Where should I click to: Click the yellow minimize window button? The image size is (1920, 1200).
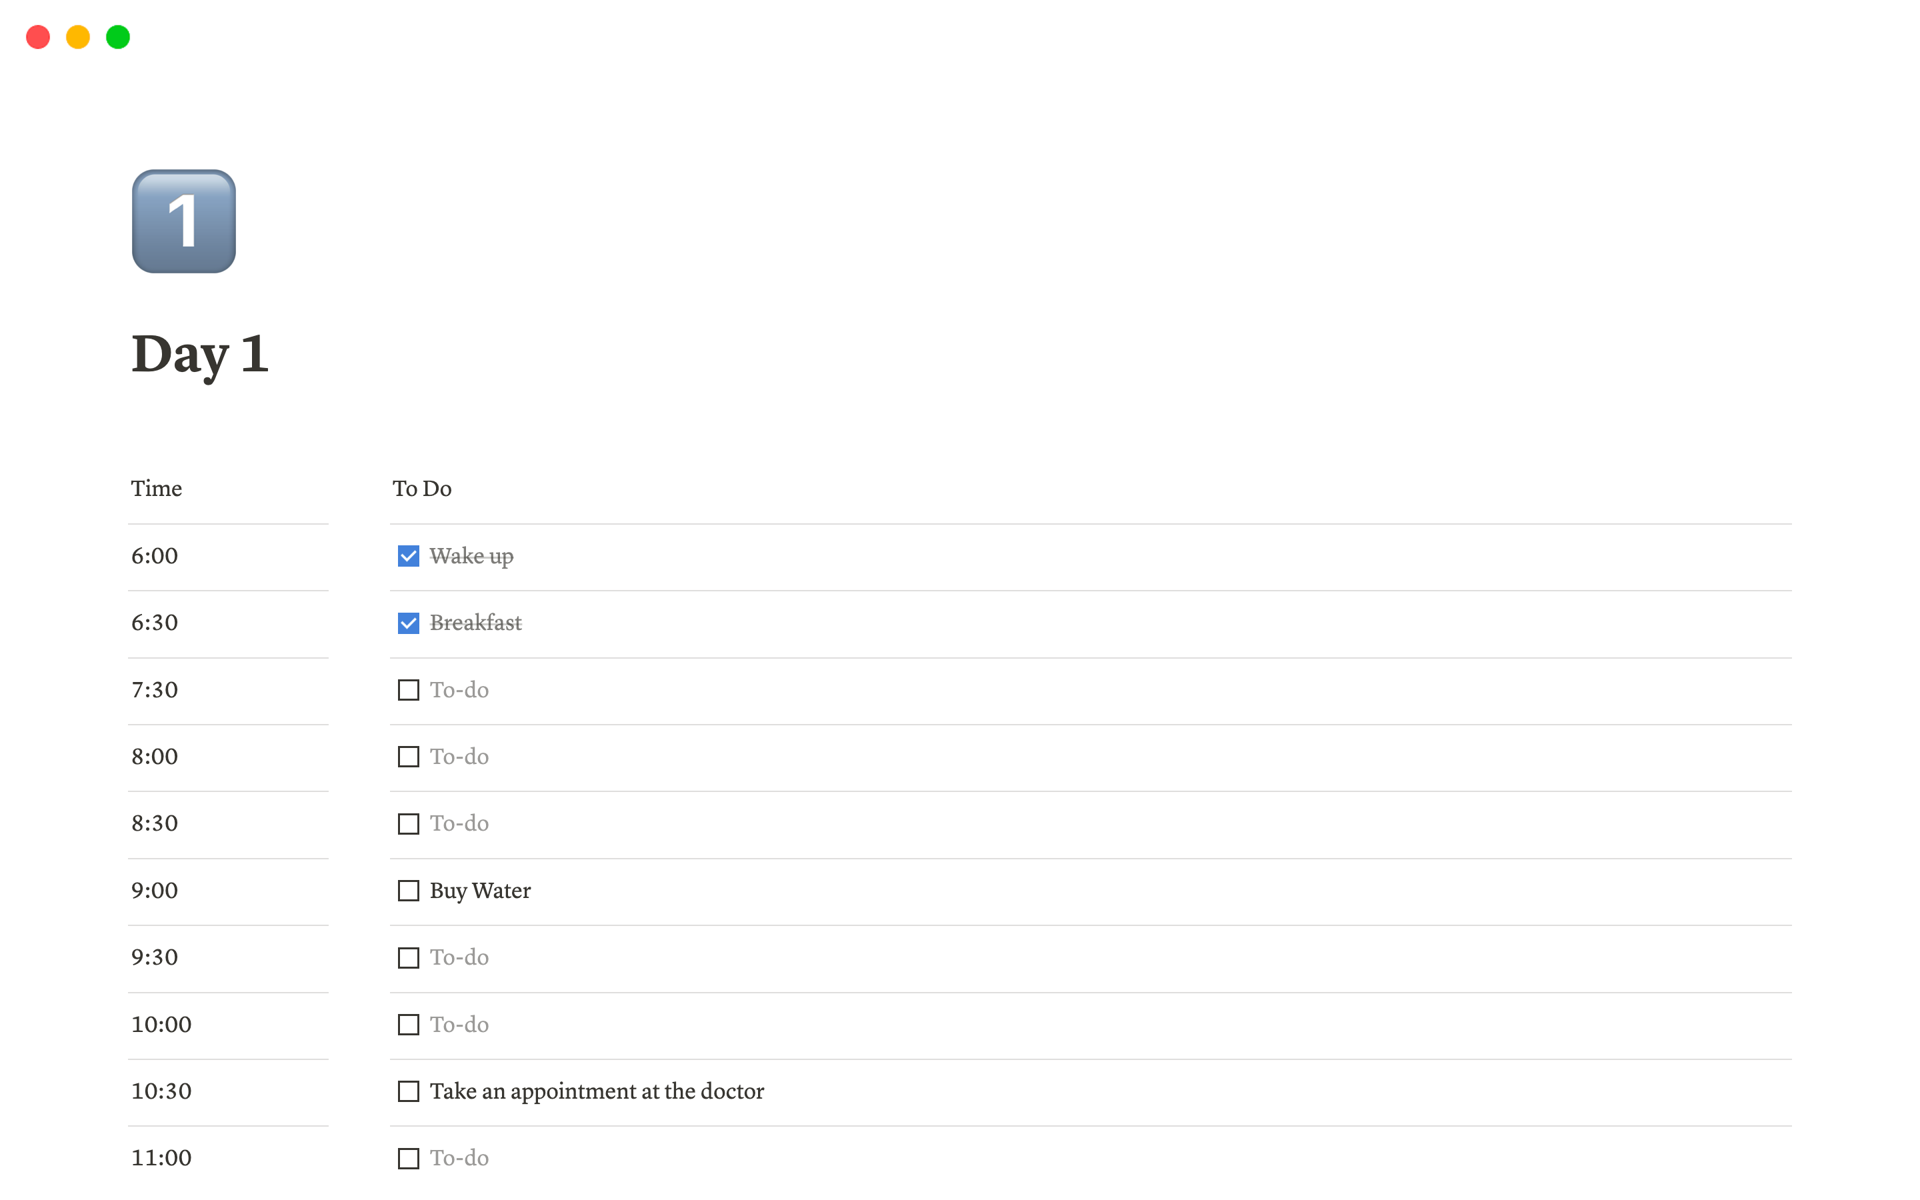78,37
